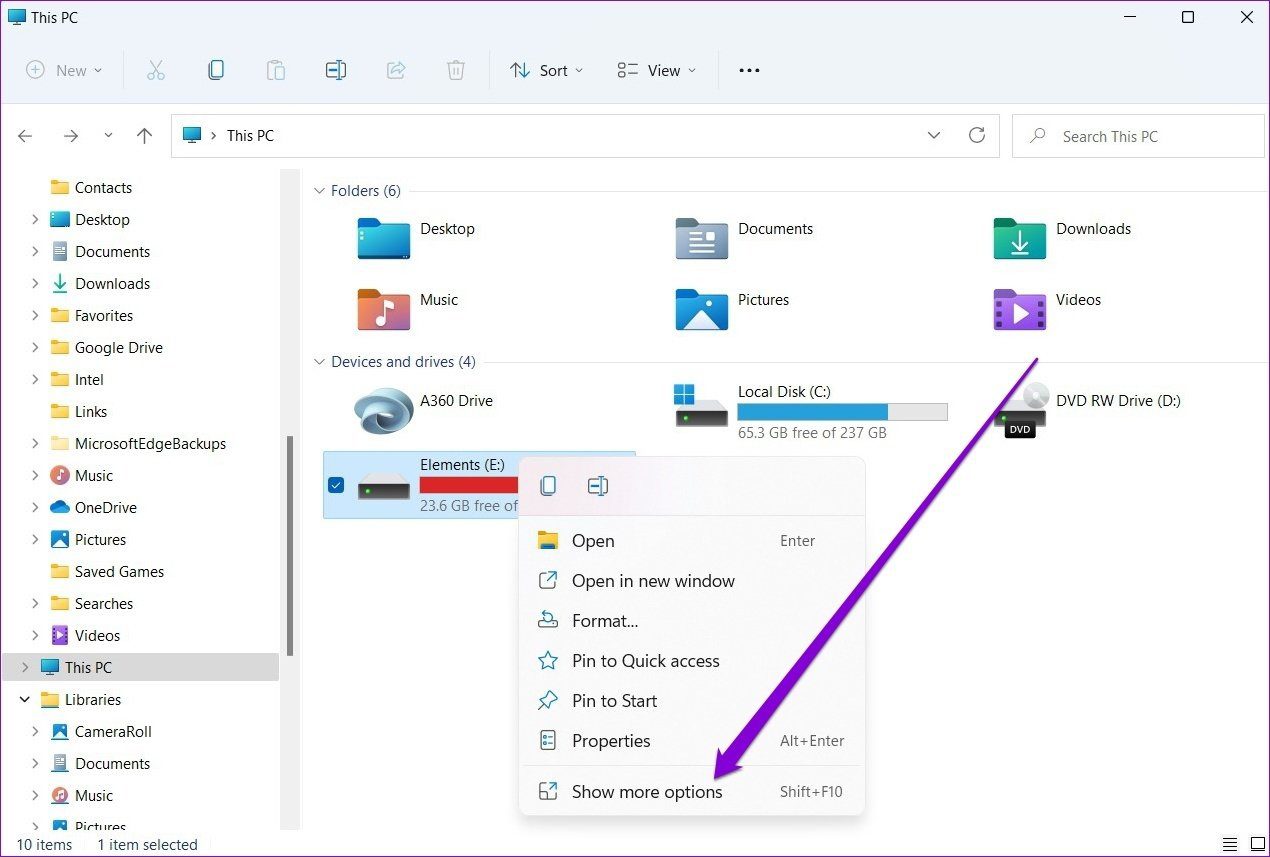This screenshot has width=1270, height=857.
Task: Select the Local Disk (C:) drive icon
Action: [x=702, y=405]
